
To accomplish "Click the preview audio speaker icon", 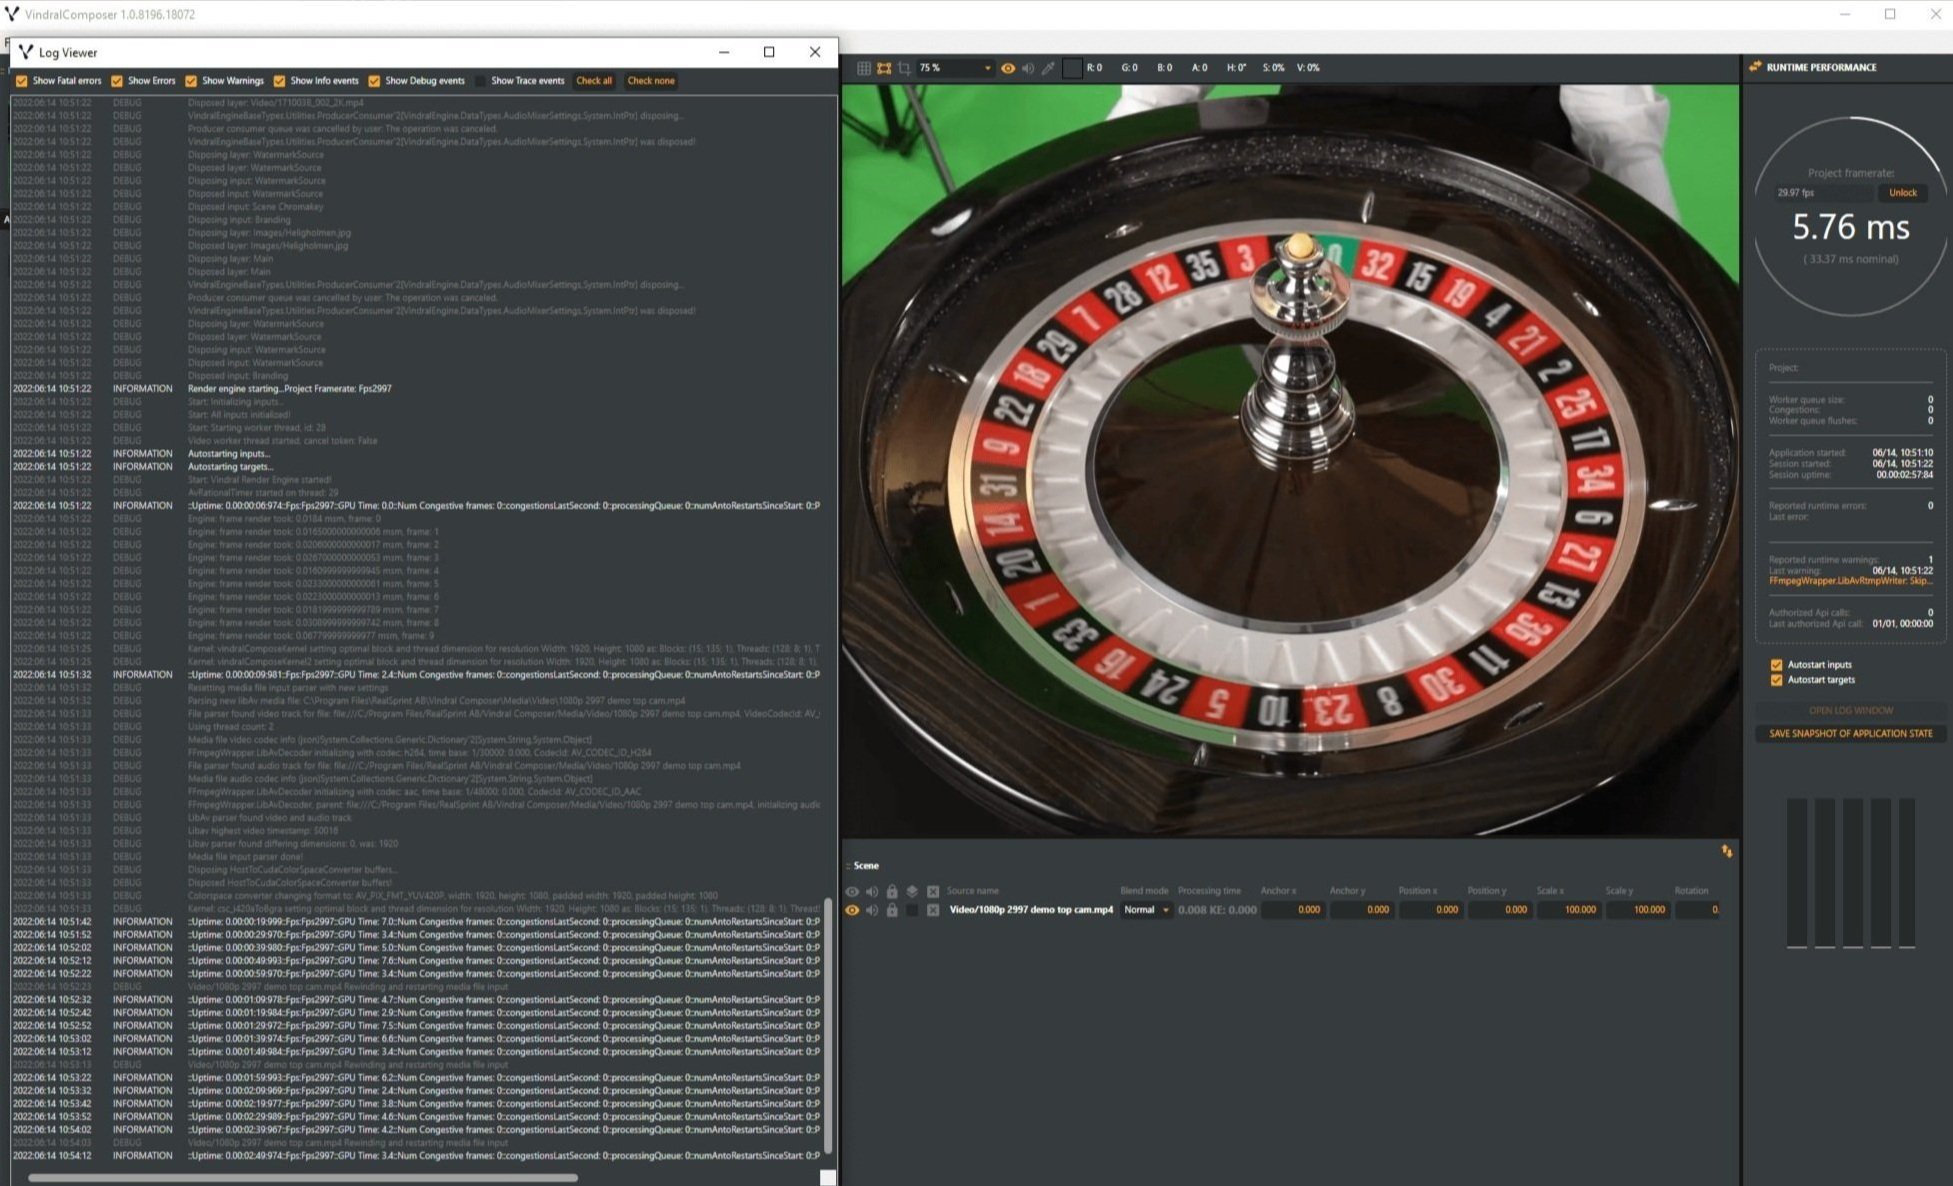I will 1028,68.
